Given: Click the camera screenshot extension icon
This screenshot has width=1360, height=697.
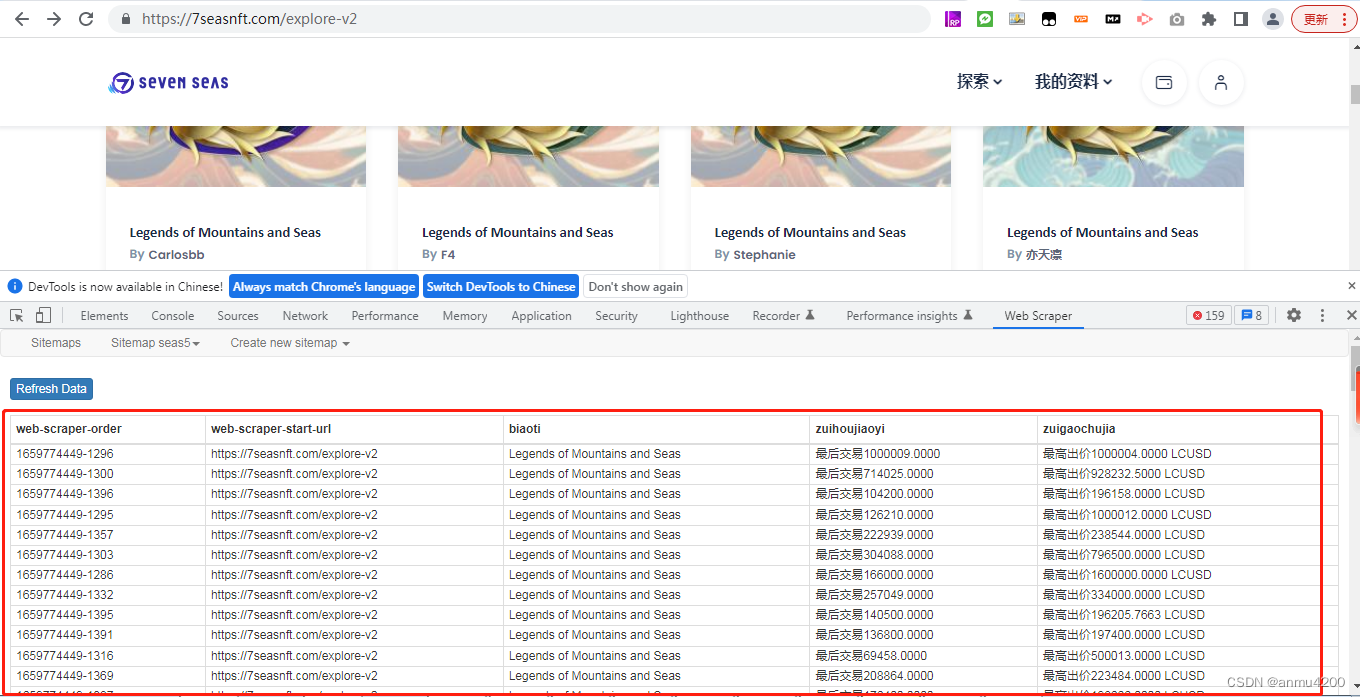Looking at the screenshot, I should coord(1177,19).
